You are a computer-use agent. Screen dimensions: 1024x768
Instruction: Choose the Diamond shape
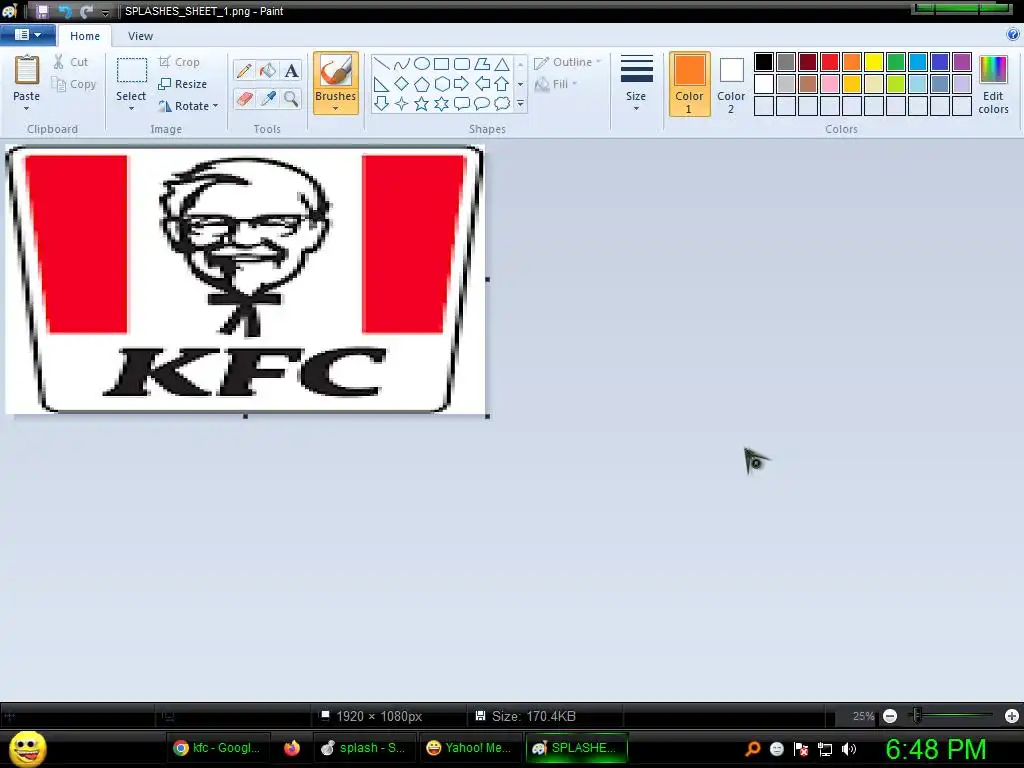coord(402,84)
